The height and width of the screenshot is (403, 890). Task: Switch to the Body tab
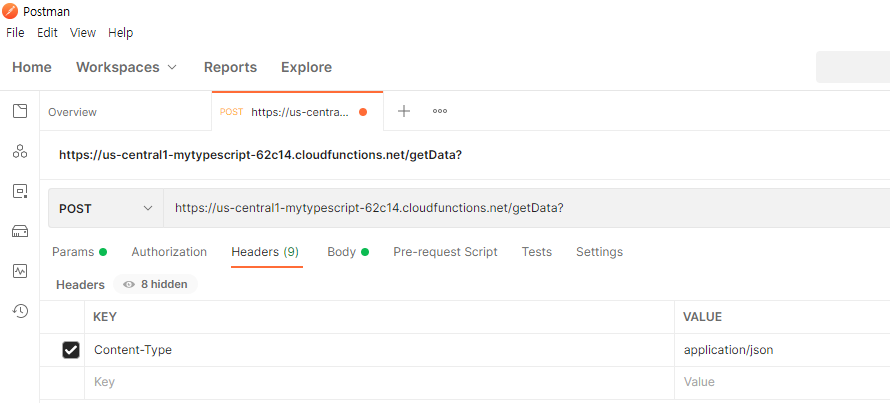point(348,252)
